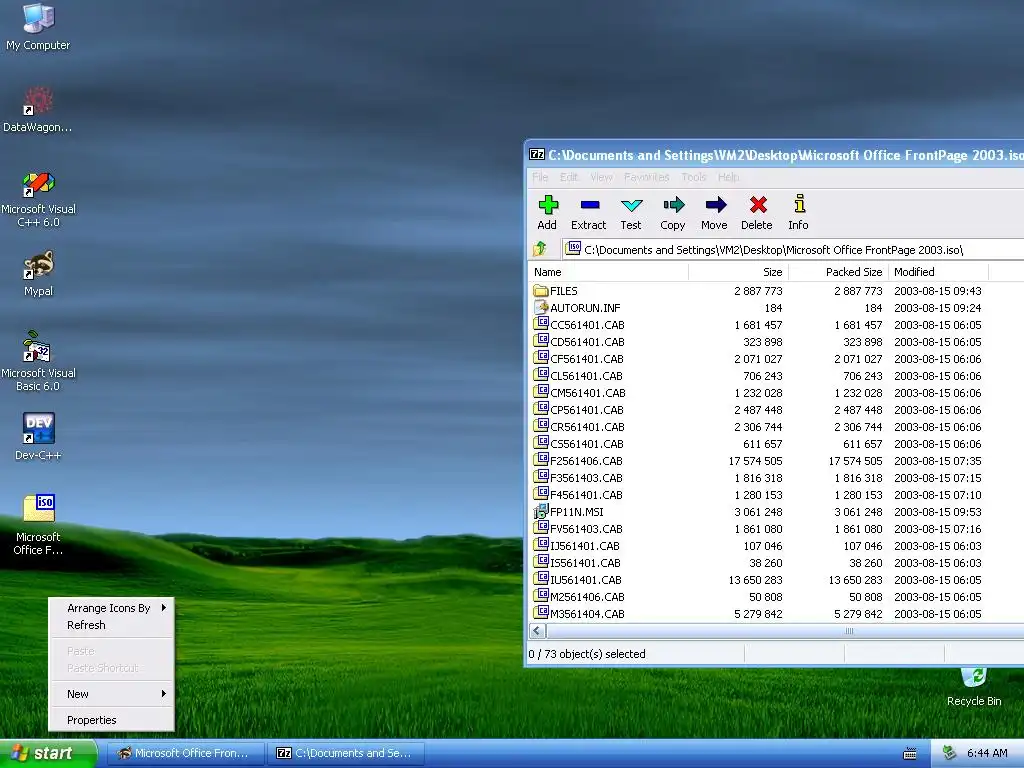Select the IJ561401.CAB row
1024x768 pixels.
776,546
